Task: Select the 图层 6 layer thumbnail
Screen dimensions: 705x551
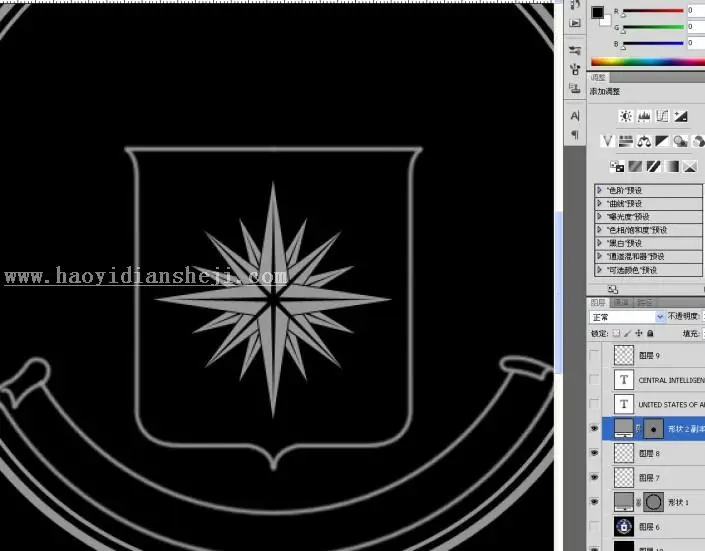Action: (x=624, y=526)
